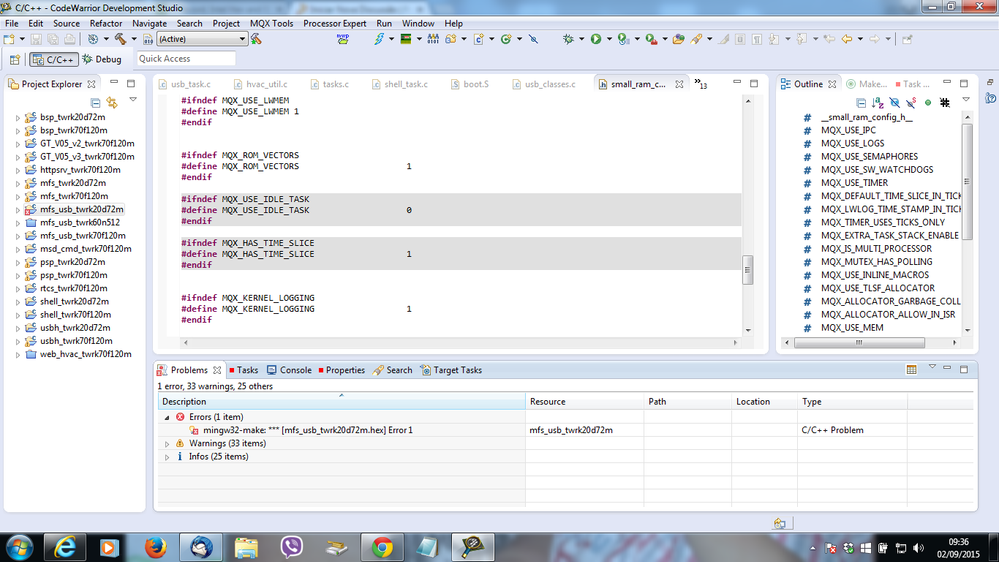Toggle alphabetical Sort in Outline view
The image size is (999, 562).
(878, 102)
